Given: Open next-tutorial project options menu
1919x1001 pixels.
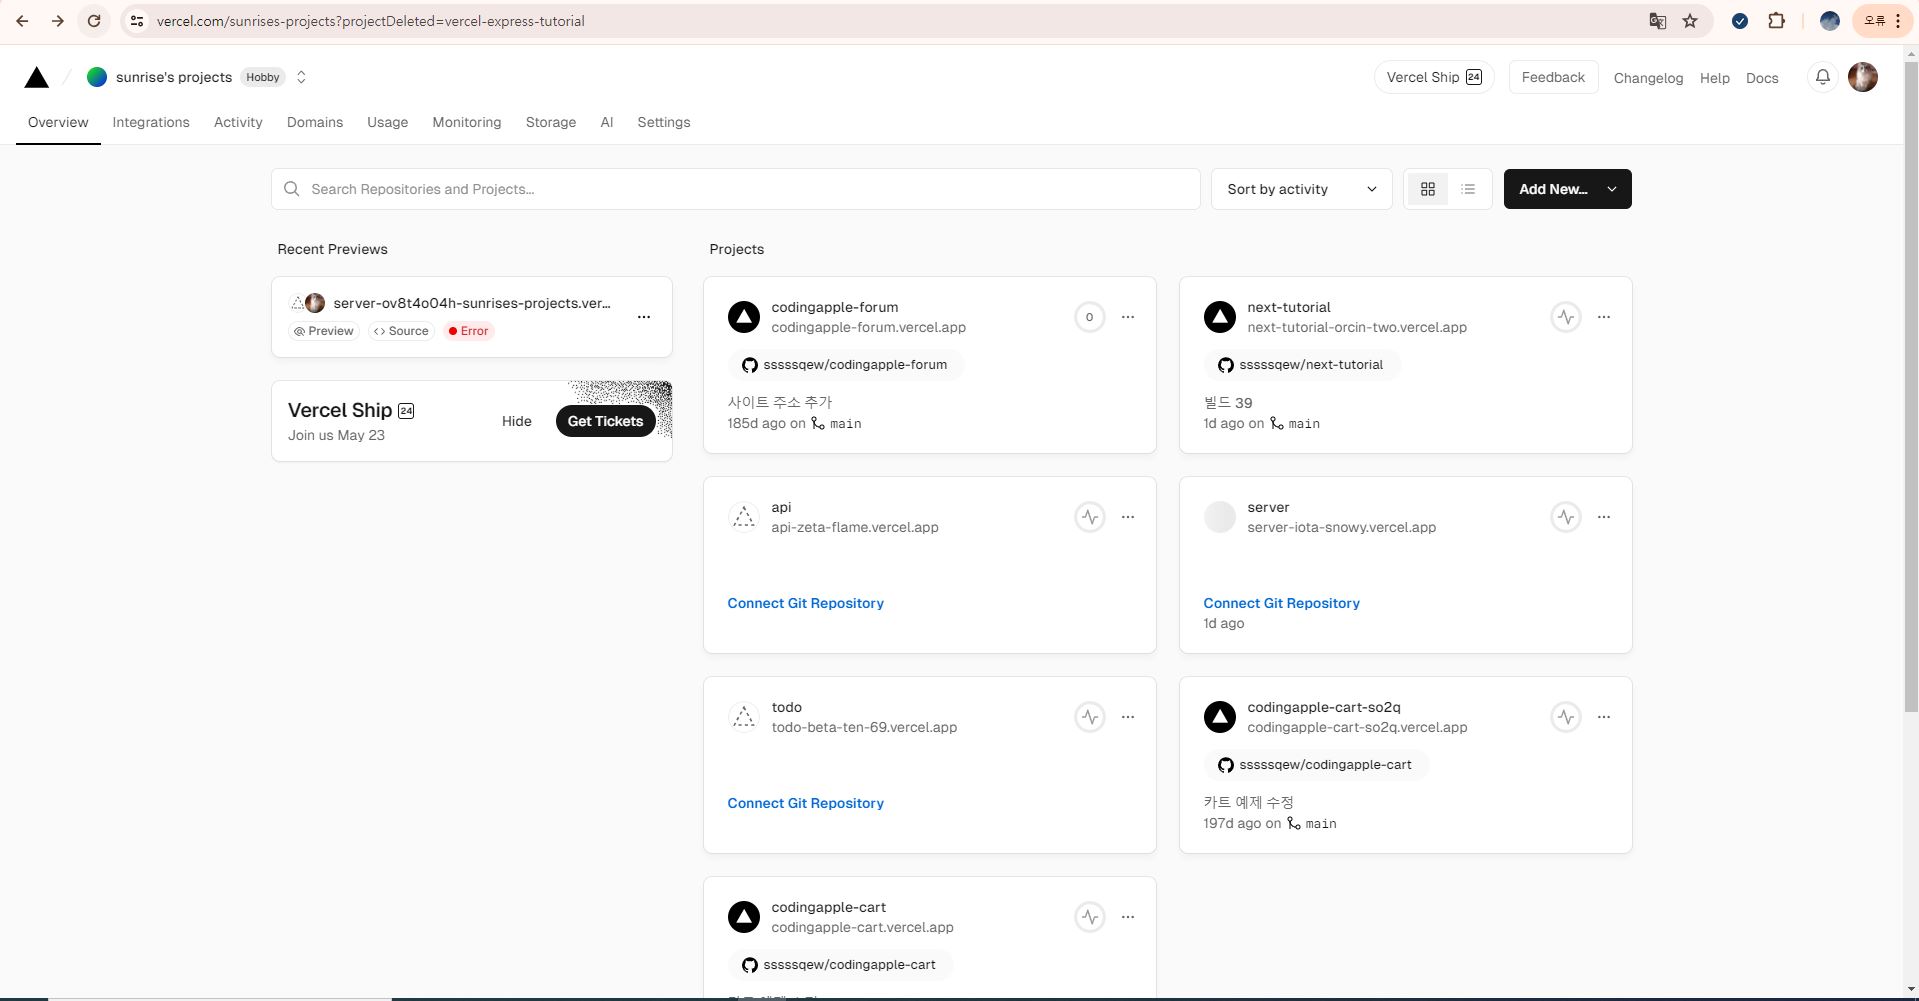Looking at the screenshot, I should point(1604,317).
